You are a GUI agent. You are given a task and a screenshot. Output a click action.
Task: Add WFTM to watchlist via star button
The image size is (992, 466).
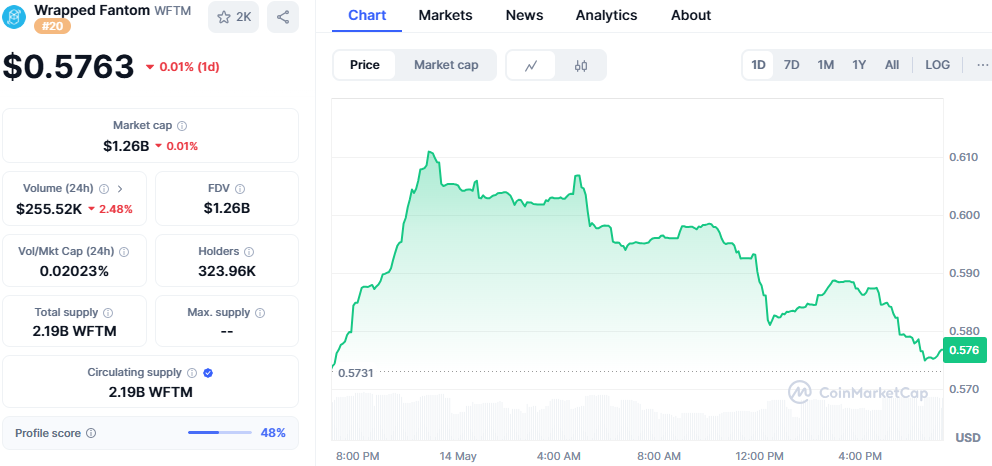click(233, 17)
